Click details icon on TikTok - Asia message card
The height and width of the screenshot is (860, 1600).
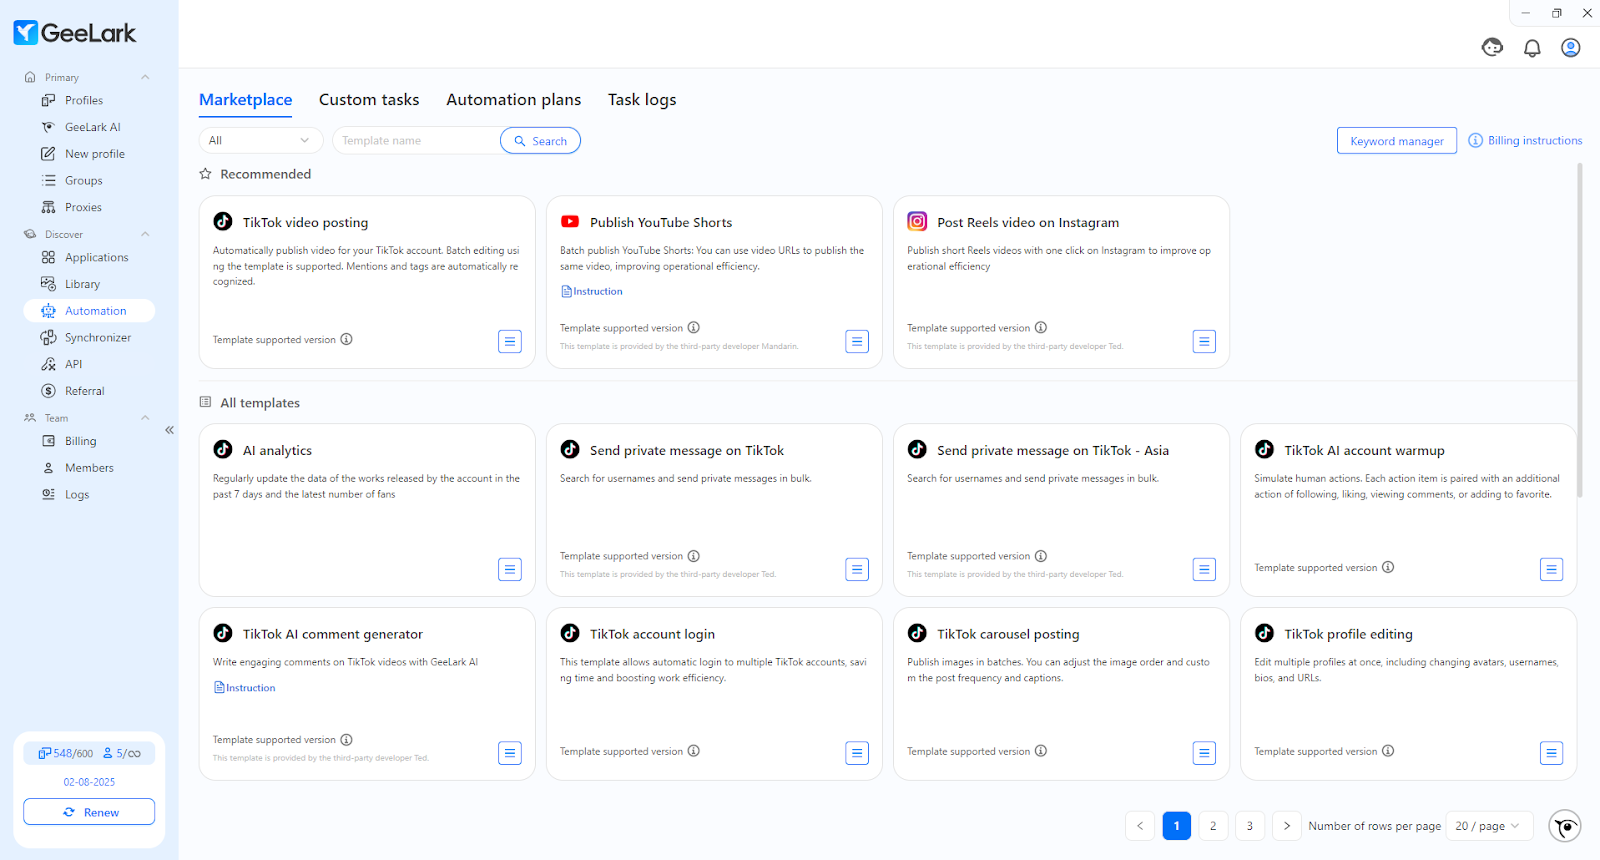(x=1204, y=570)
